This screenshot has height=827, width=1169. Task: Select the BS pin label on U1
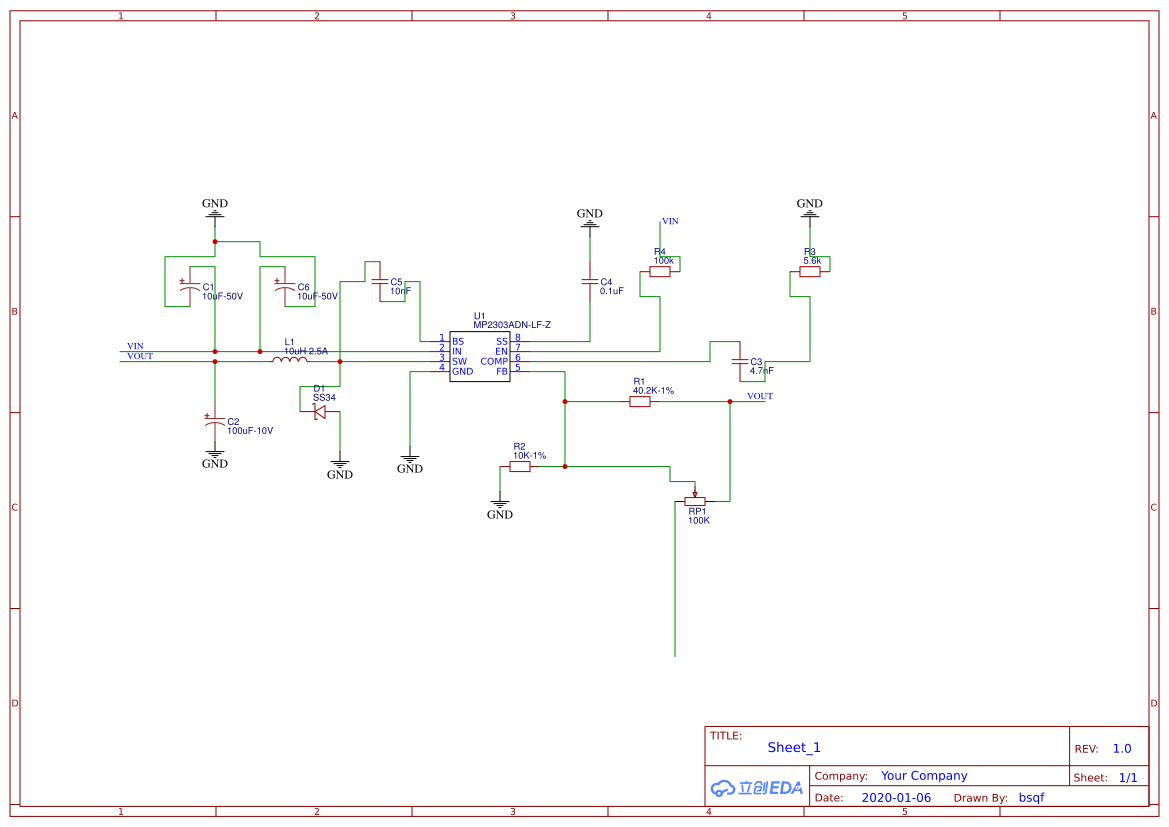tap(458, 342)
